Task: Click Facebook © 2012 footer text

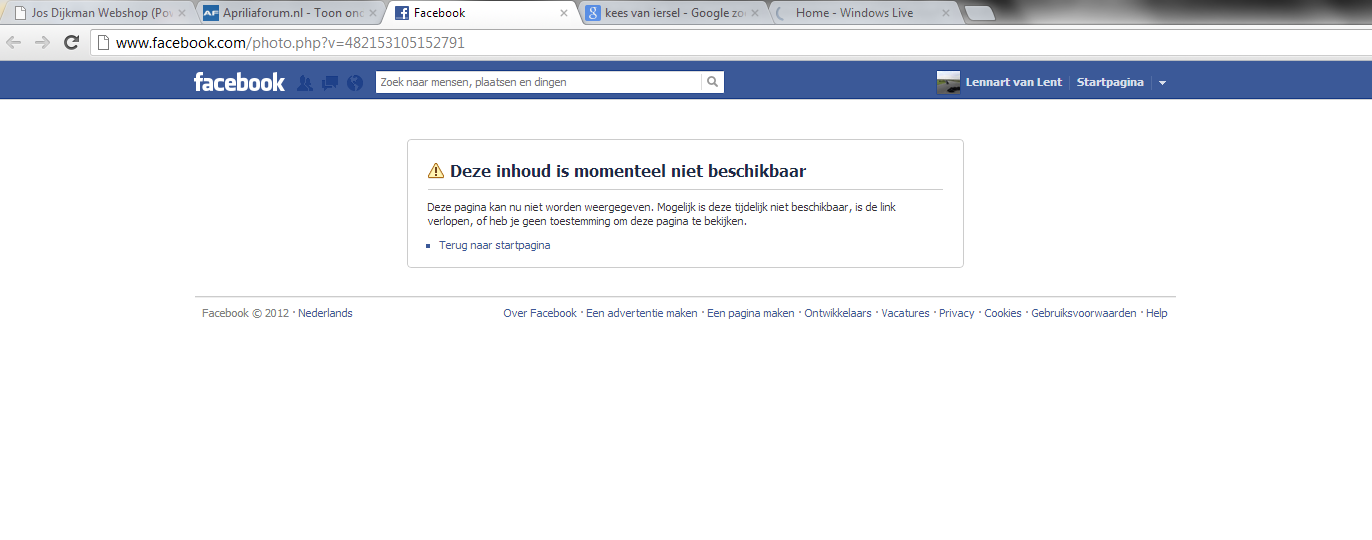Action: [x=246, y=313]
